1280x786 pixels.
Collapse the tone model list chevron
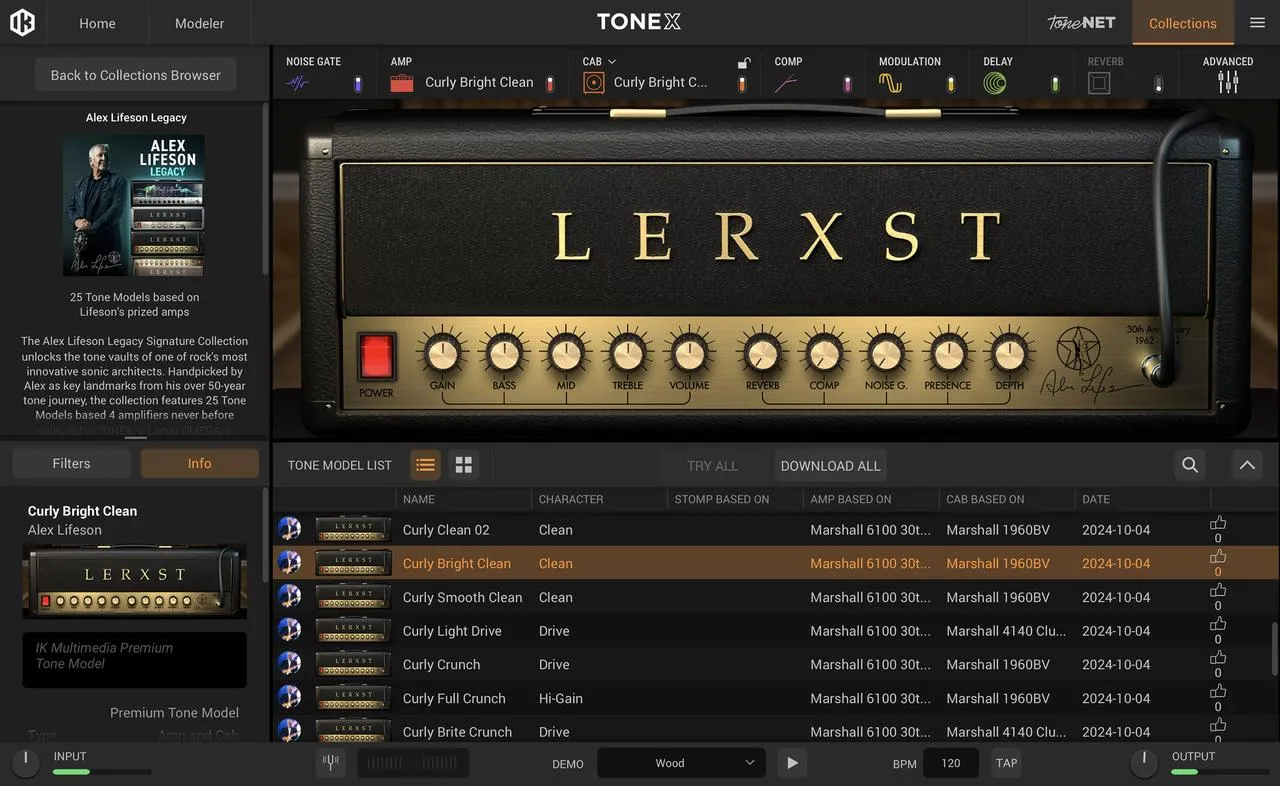(x=1247, y=465)
